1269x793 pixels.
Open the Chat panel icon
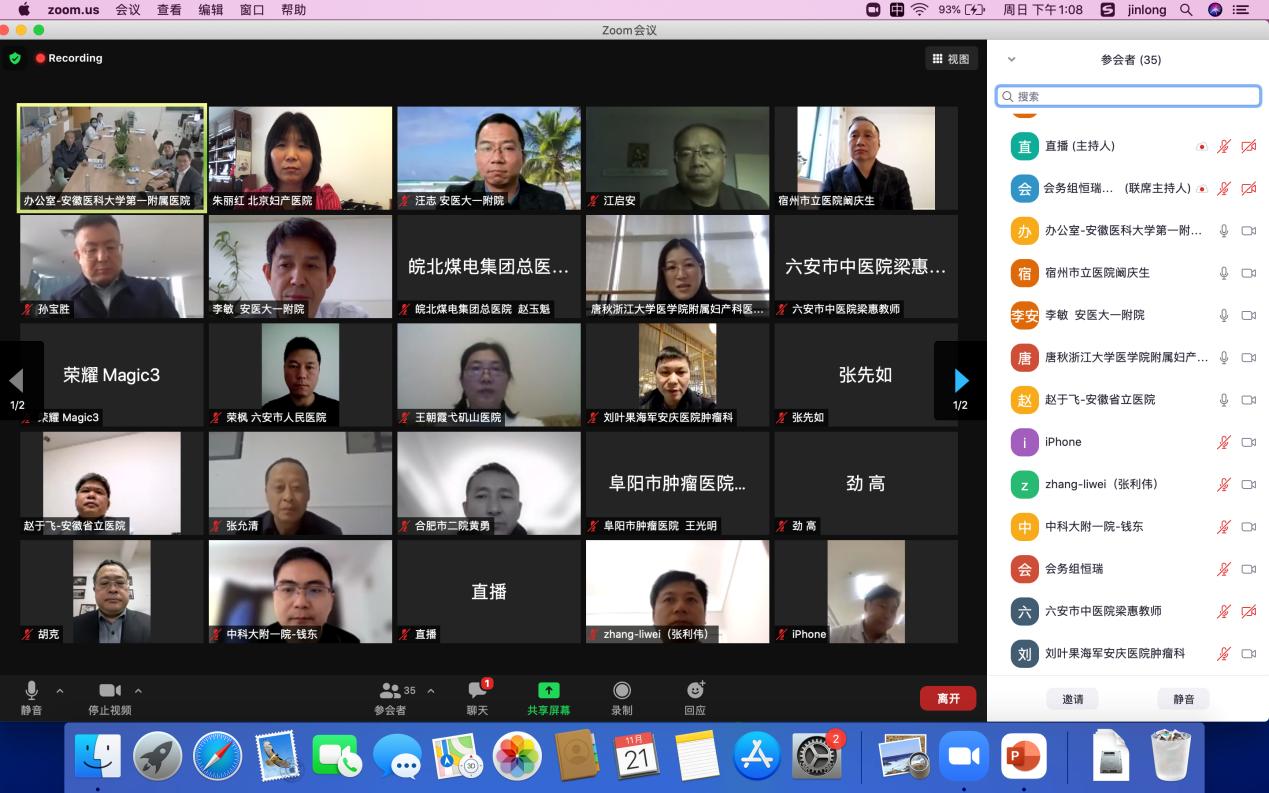477,691
